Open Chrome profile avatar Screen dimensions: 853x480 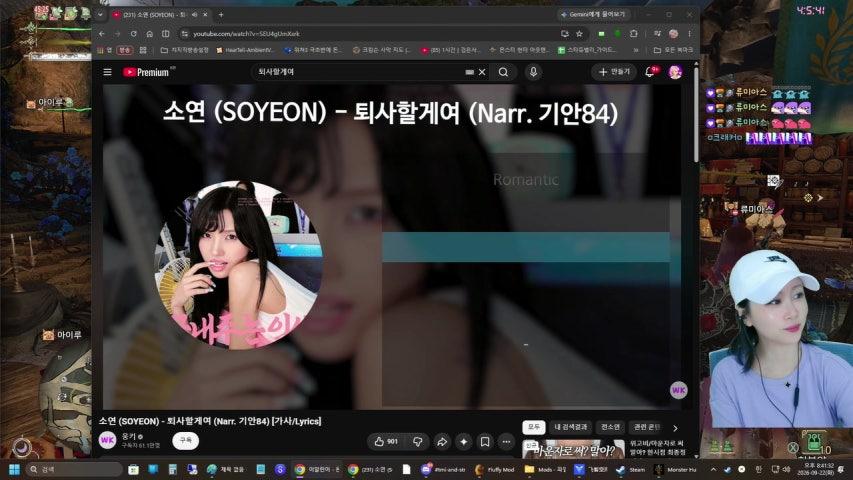pyautogui.click(x=673, y=34)
